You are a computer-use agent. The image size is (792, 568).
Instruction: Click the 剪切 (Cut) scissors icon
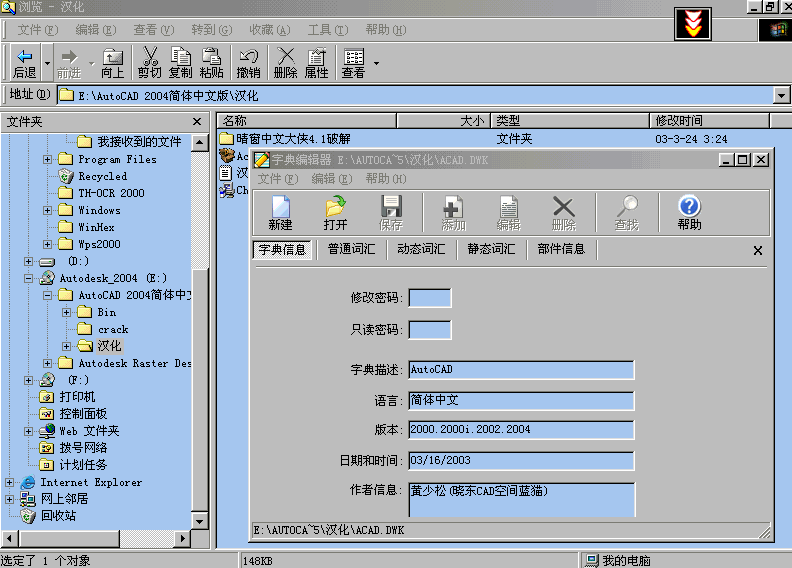pyautogui.click(x=150, y=63)
